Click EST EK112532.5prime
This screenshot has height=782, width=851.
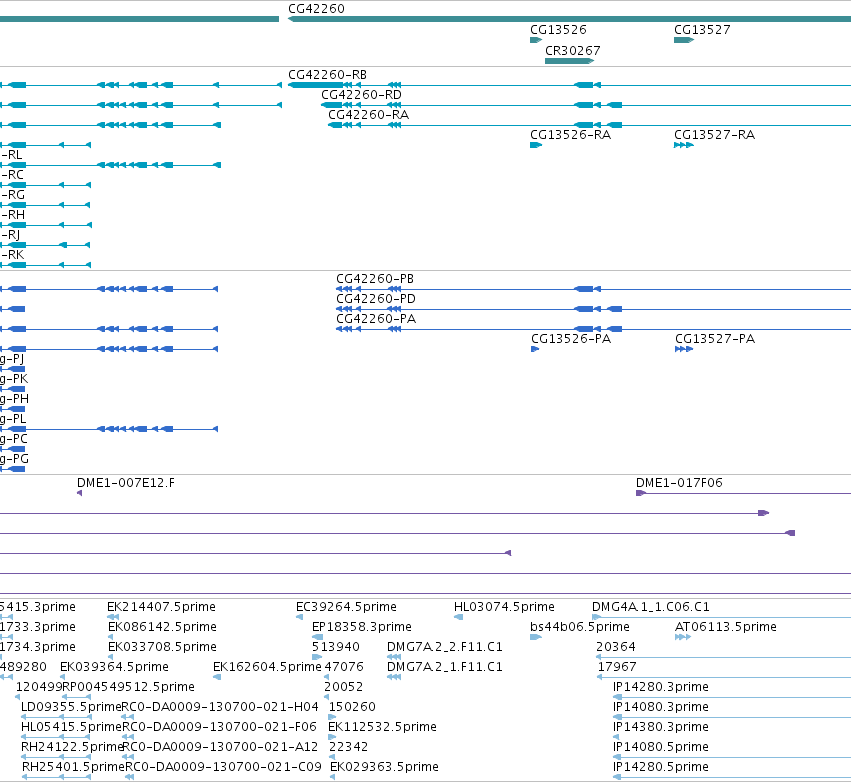(x=382, y=727)
